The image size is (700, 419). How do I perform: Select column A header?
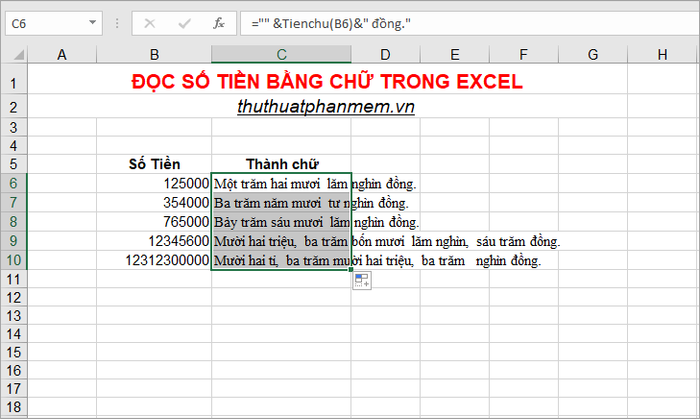click(62, 54)
